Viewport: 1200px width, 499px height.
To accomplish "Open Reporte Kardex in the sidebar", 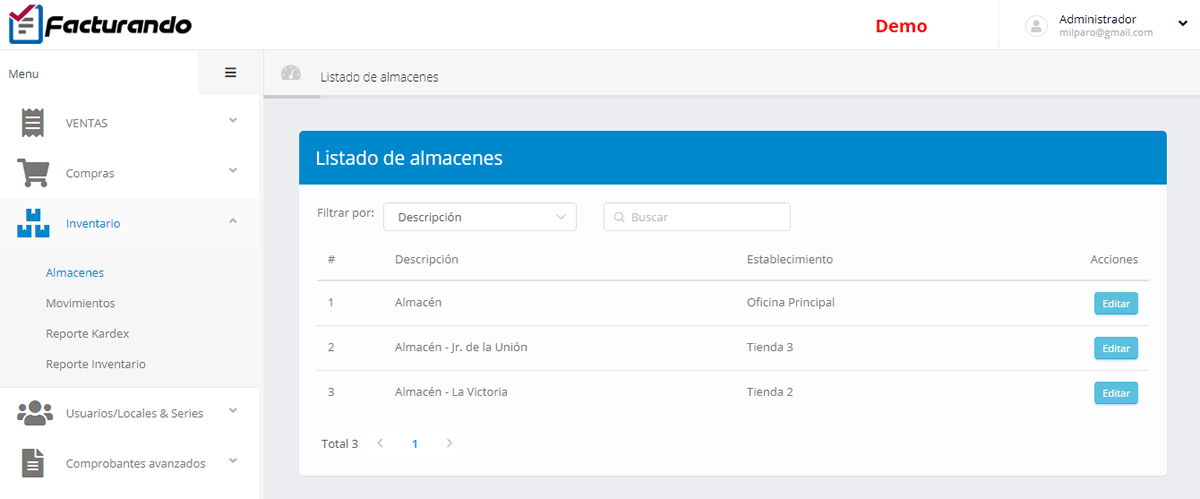I will click(x=87, y=333).
